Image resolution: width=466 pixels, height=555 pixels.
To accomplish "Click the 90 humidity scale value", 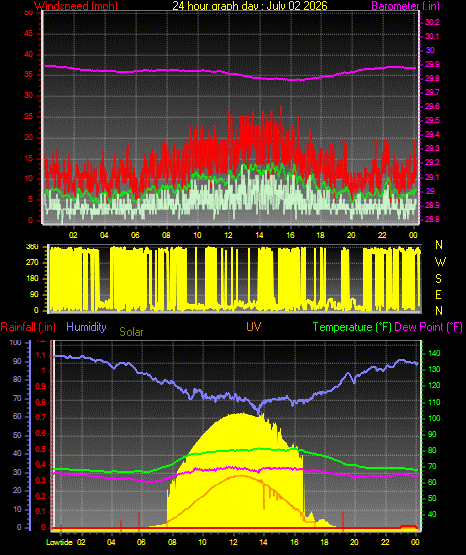I will [17, 361].
